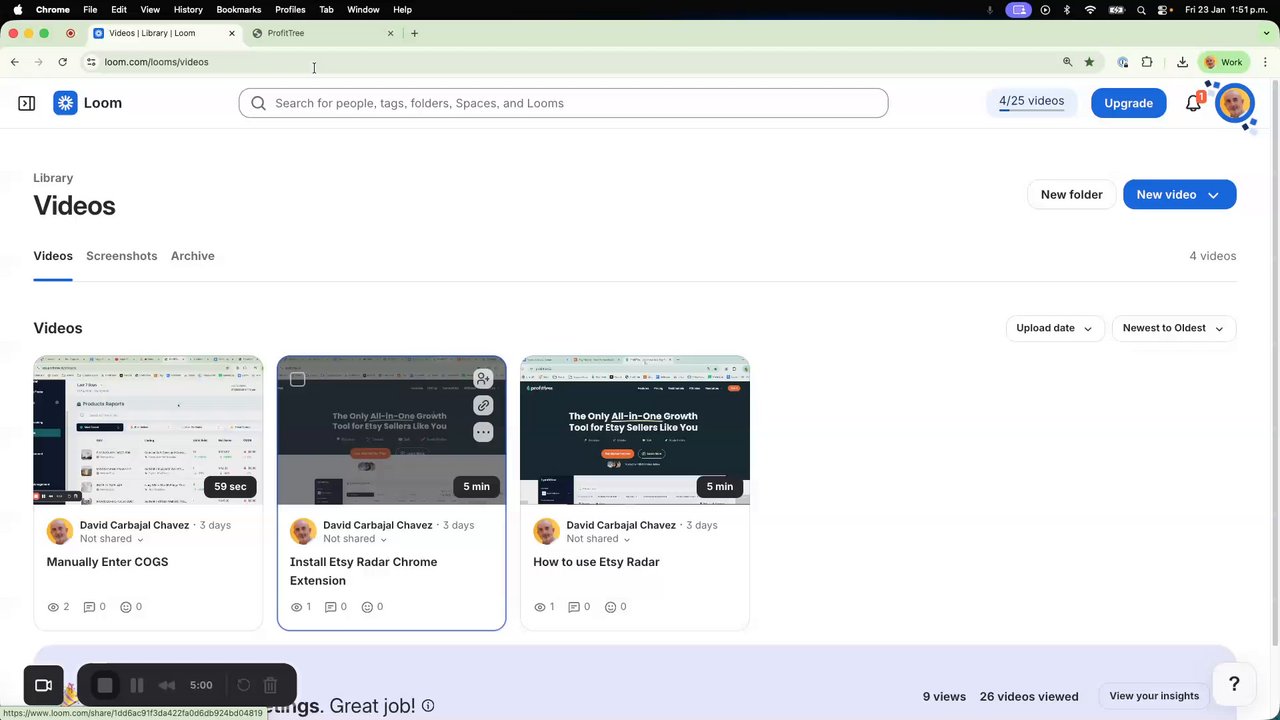Click the Loom logo icon

pyautogui.click(x=65, y=103)
